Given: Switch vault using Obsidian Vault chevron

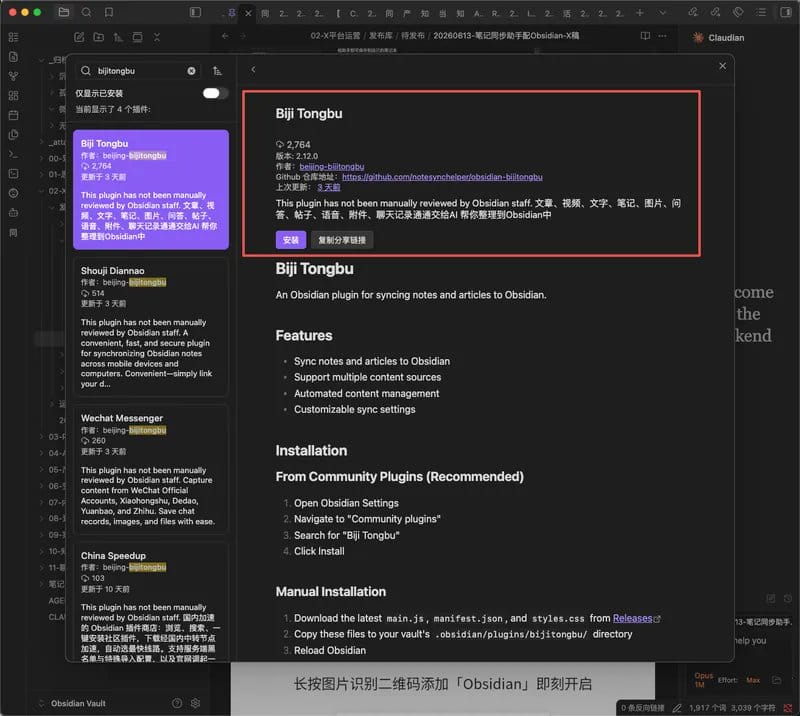Looking at the screenshot, I should (41, 703).
